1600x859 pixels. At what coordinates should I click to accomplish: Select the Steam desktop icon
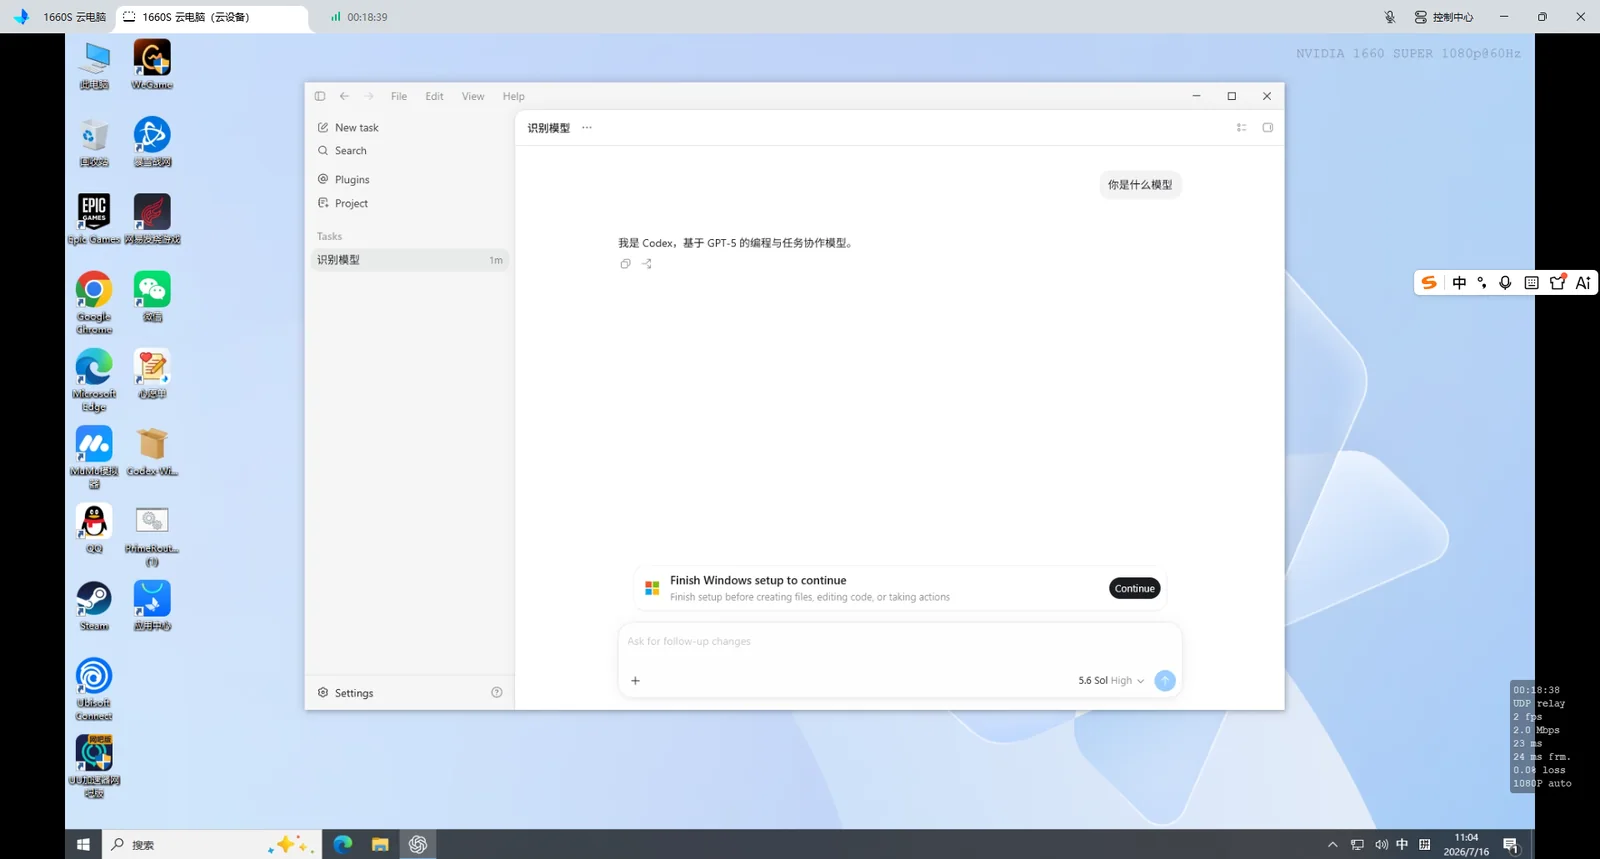pos(94,606)
